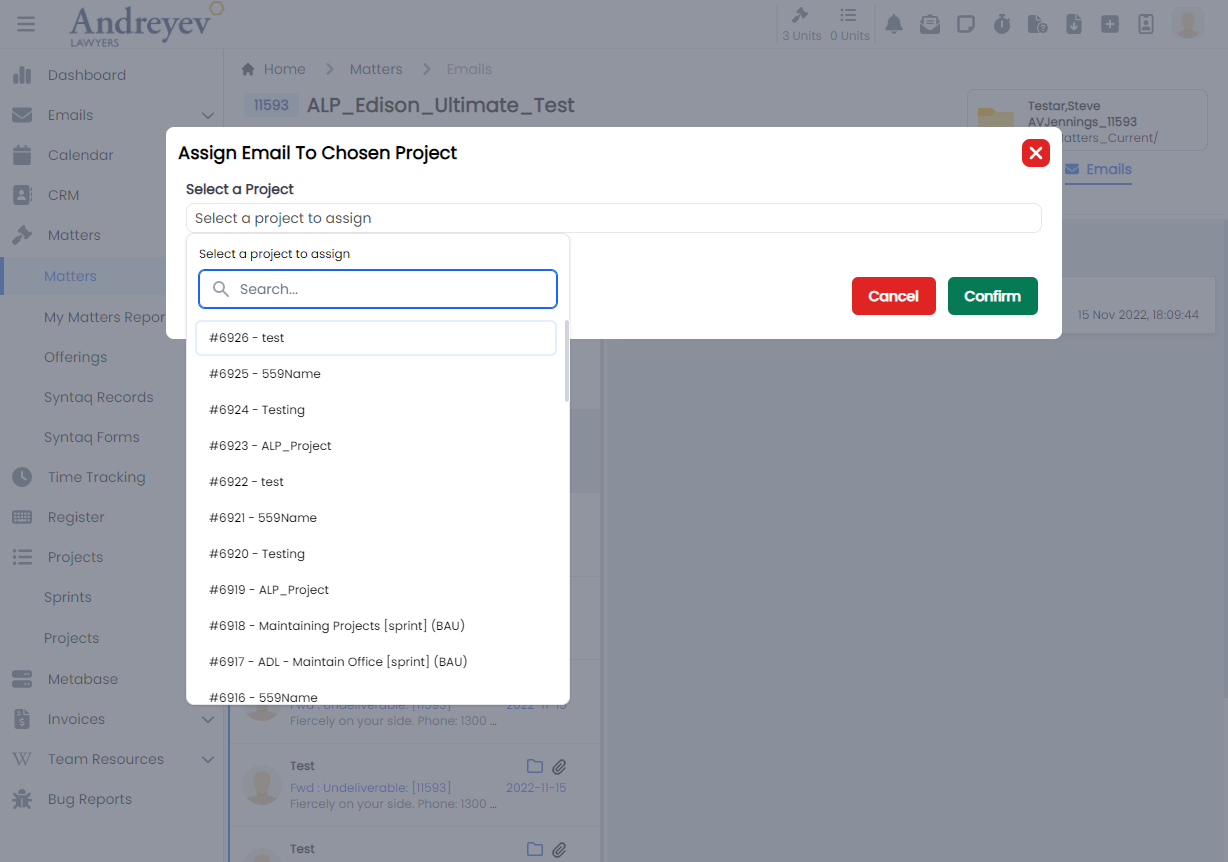Expand the Emails sidebar section

207,116
